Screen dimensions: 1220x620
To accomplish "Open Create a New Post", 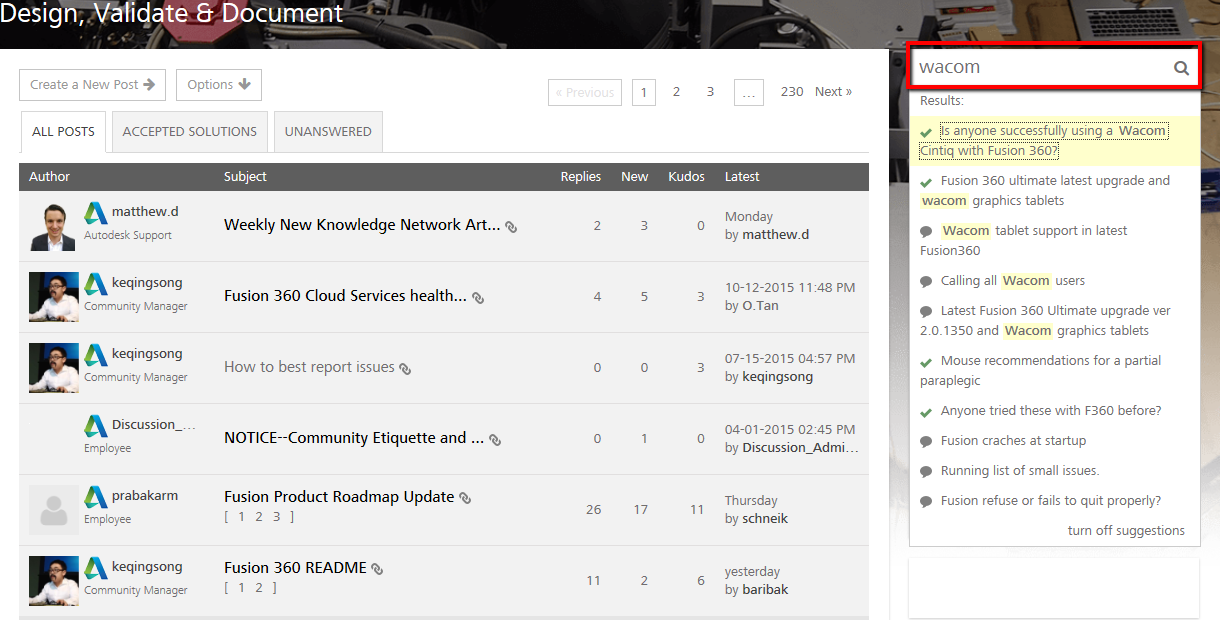I will point(92,85).
